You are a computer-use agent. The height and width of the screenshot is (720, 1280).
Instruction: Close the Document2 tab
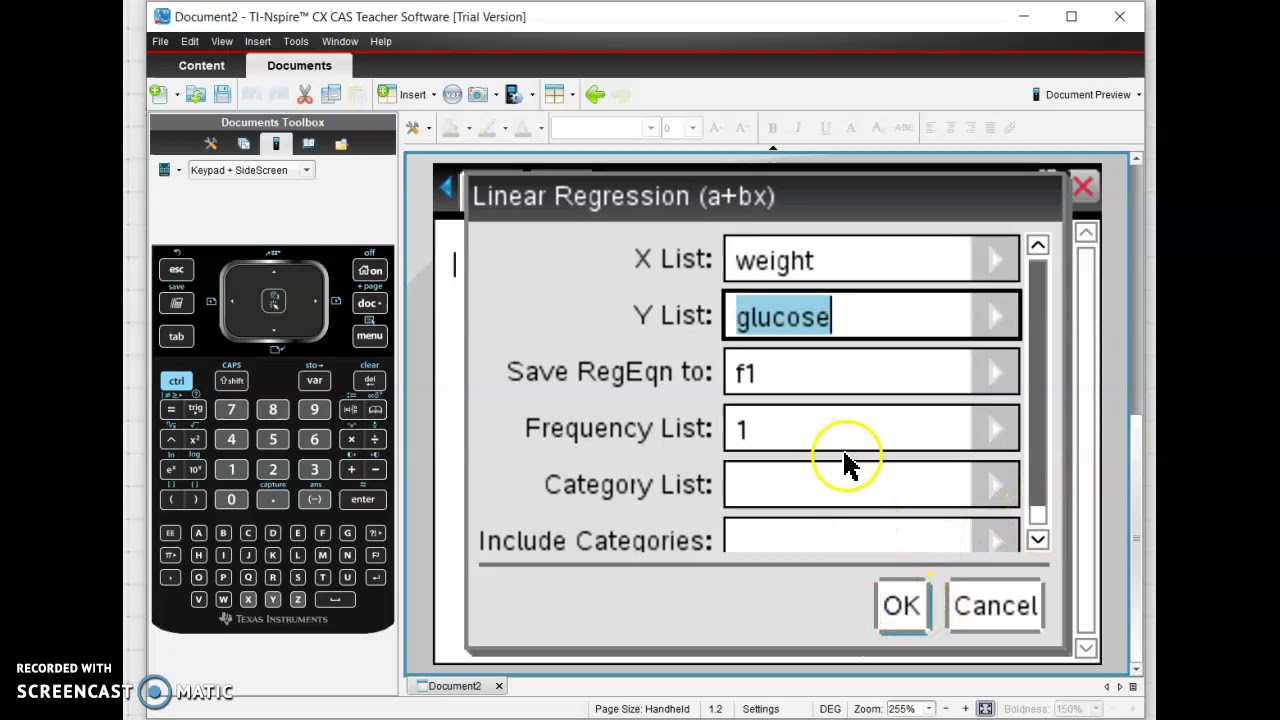click(x=499, y=686)
